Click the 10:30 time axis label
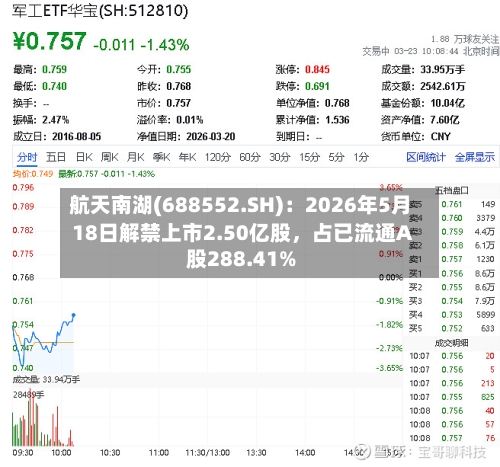500x467 pixels. click(x=110, y=453)
